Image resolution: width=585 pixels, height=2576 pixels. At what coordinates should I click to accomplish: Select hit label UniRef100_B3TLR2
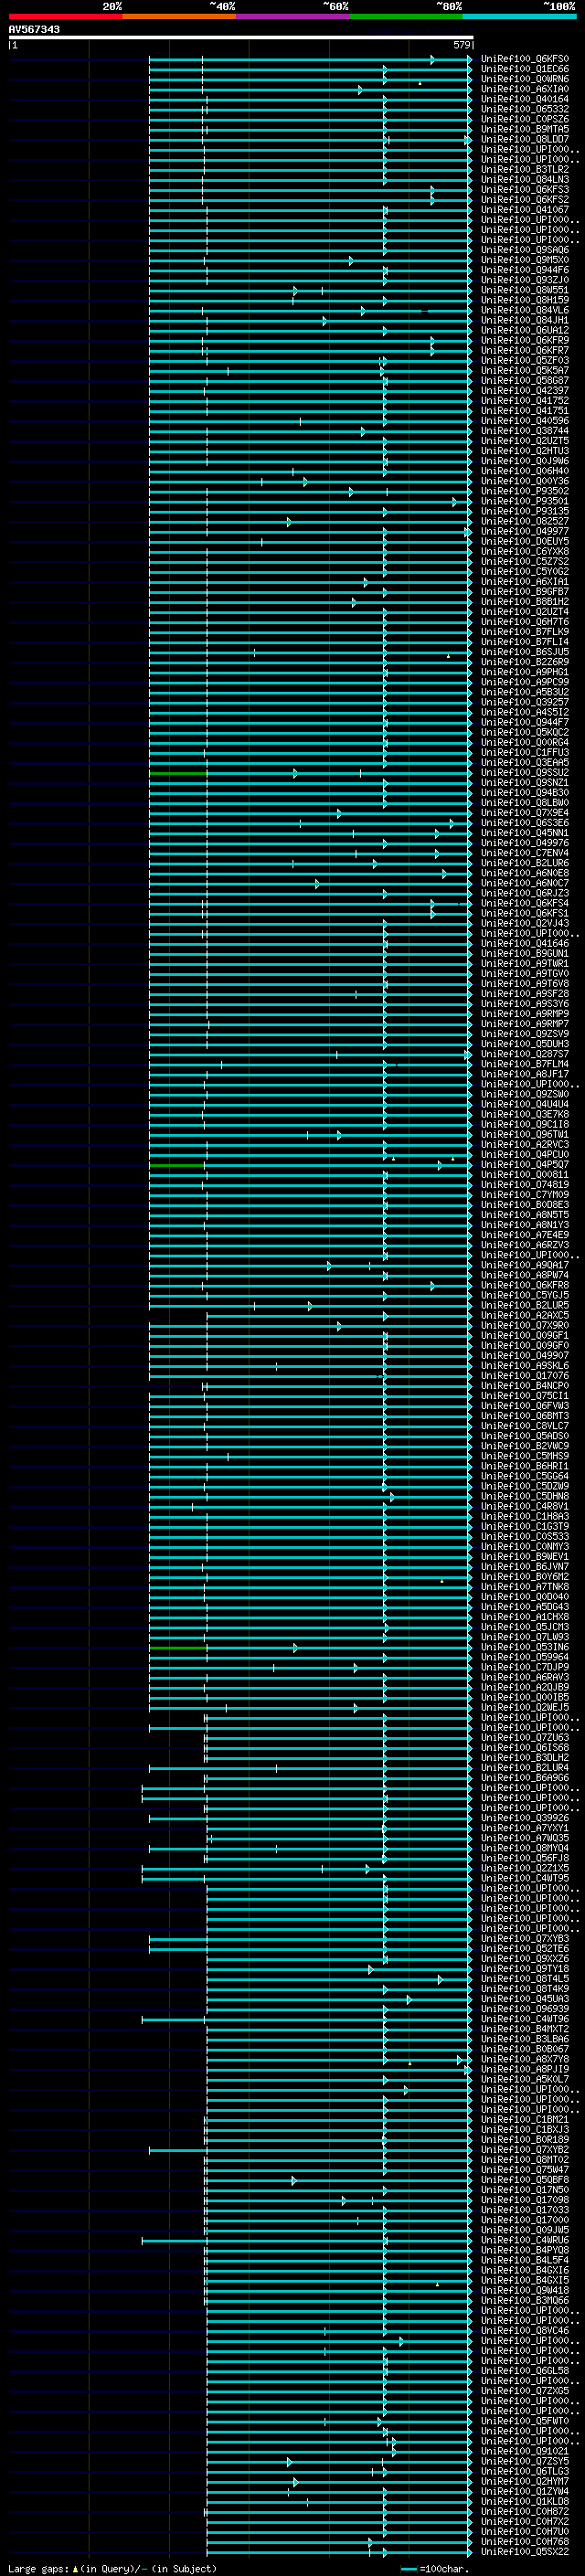(x=525, y=170)
